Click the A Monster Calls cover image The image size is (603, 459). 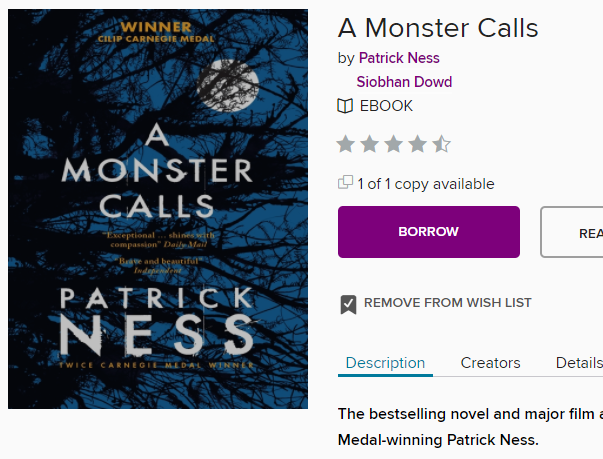tap(158, 209)
